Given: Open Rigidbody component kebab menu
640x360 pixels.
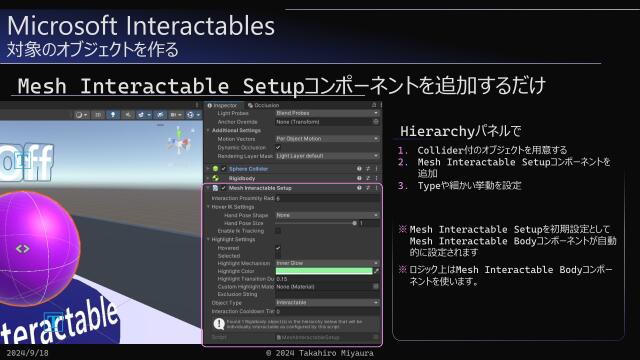Looking at the screenshot, I should click(x=376, y=178).
